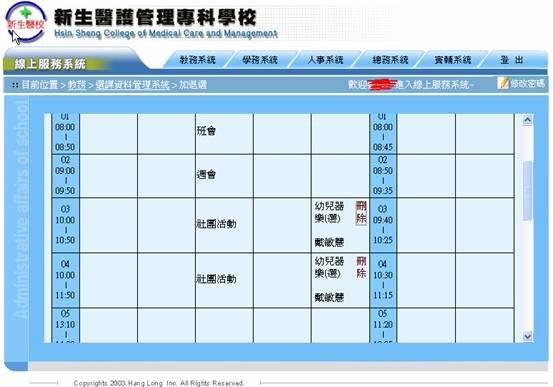Open the 教務系統 tab
This screenshot has width=553, height=387.
(198, 60)
